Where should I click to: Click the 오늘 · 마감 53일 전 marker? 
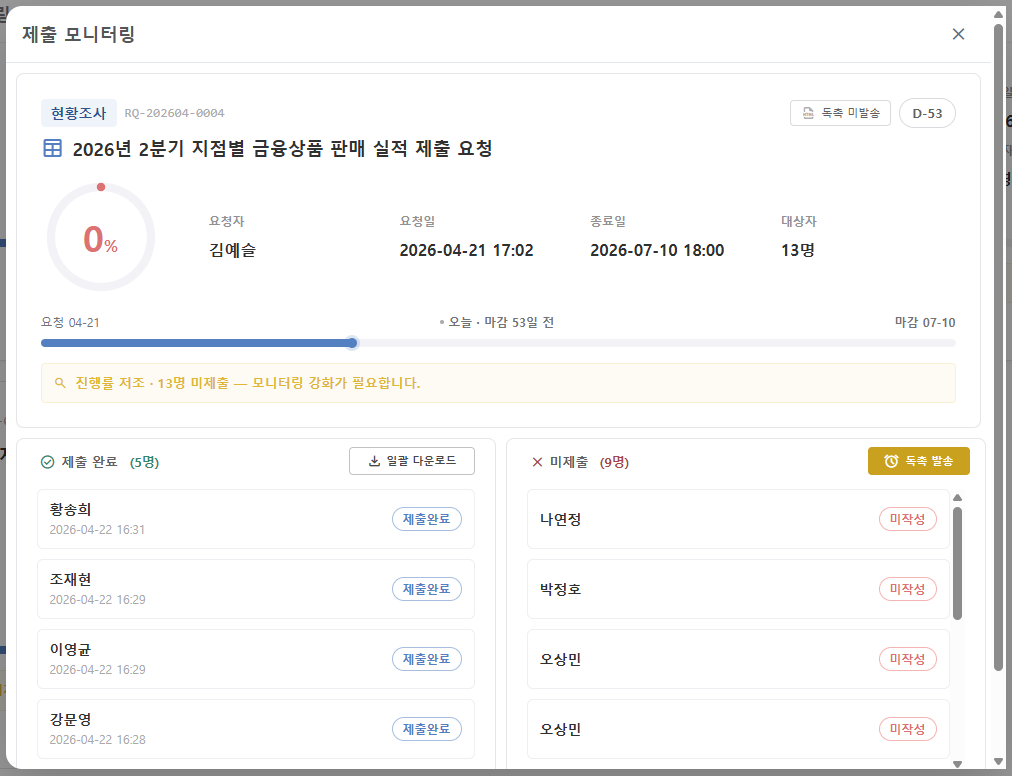tap(496, 322)
